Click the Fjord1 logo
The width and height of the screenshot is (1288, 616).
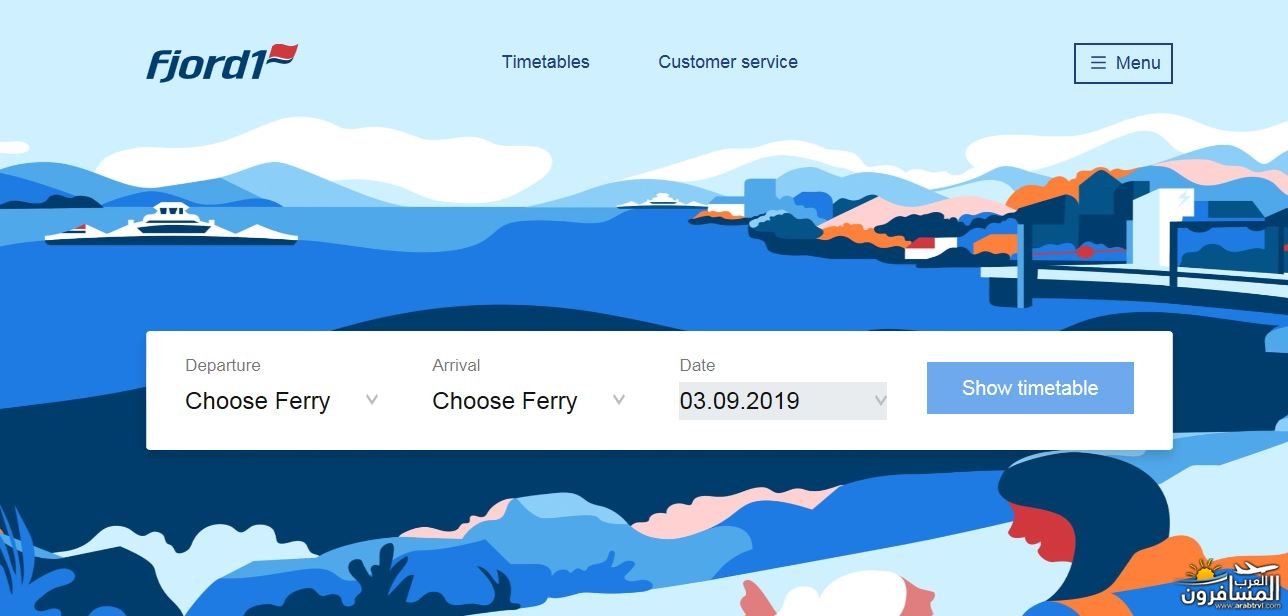(222, 62)
